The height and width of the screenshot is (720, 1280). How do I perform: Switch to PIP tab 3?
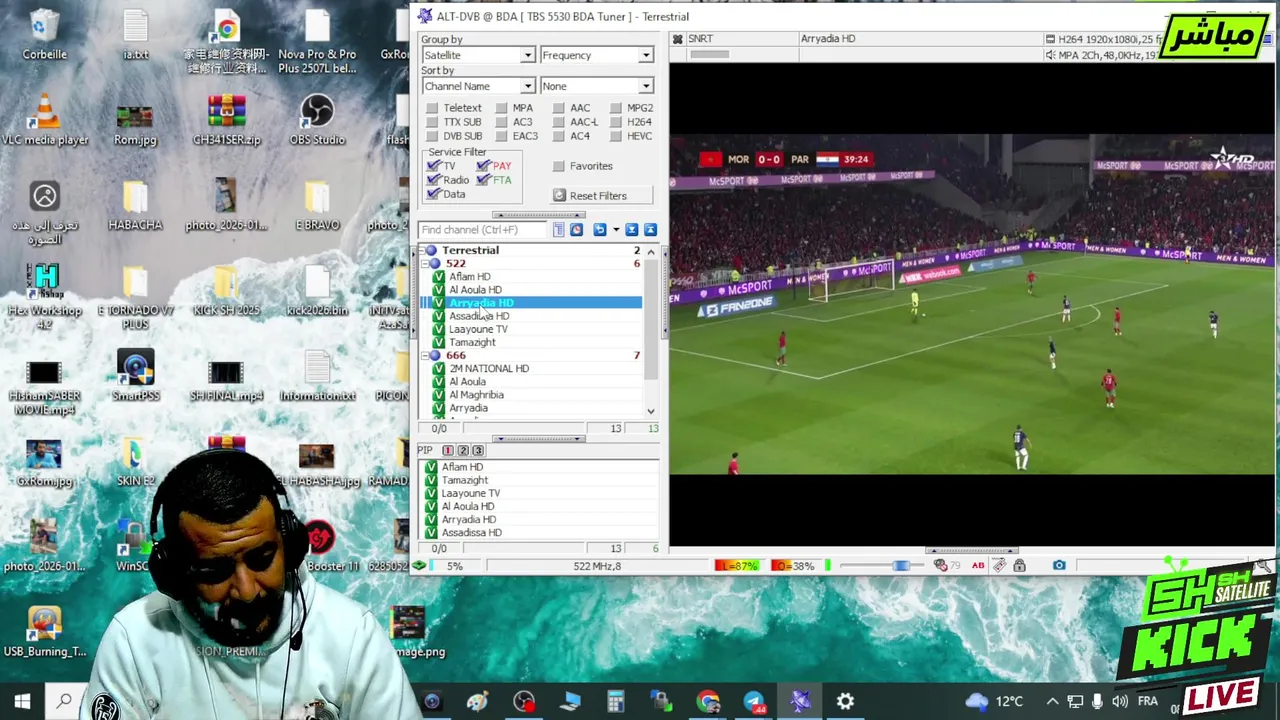tap(478, 451)
